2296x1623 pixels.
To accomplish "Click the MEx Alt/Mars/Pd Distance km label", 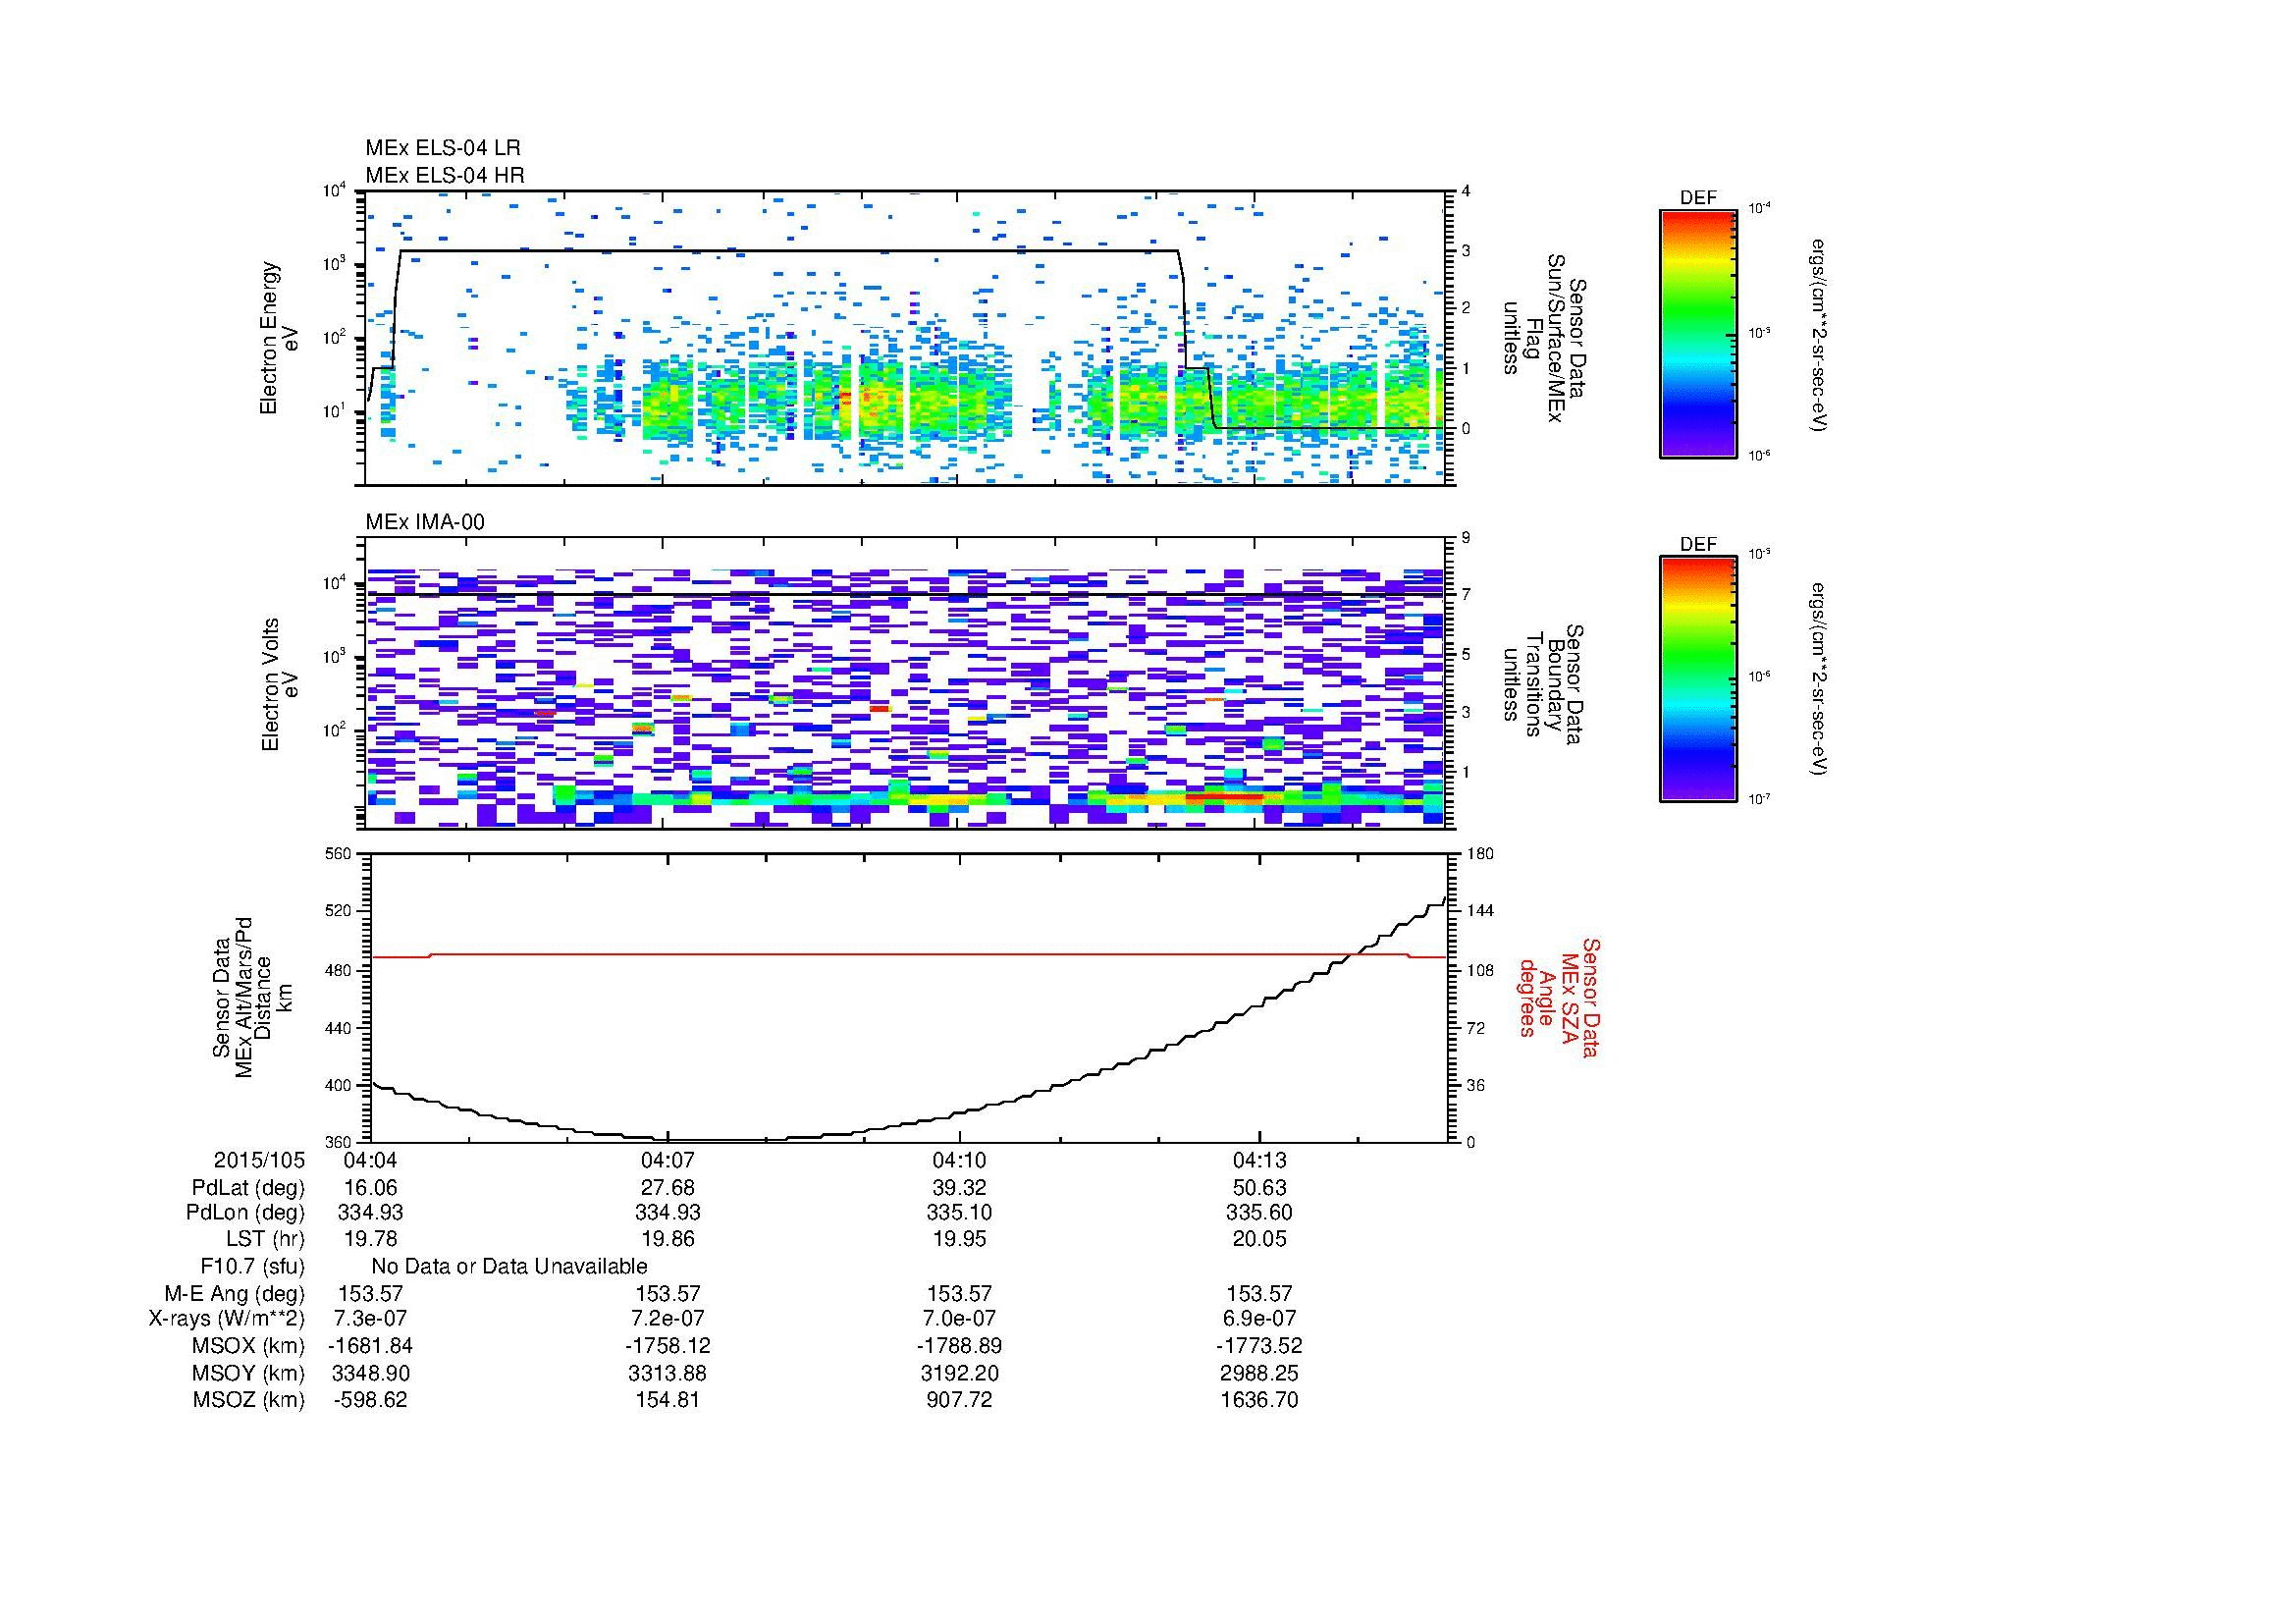I will pyautogui.click(x=252, y=997).
